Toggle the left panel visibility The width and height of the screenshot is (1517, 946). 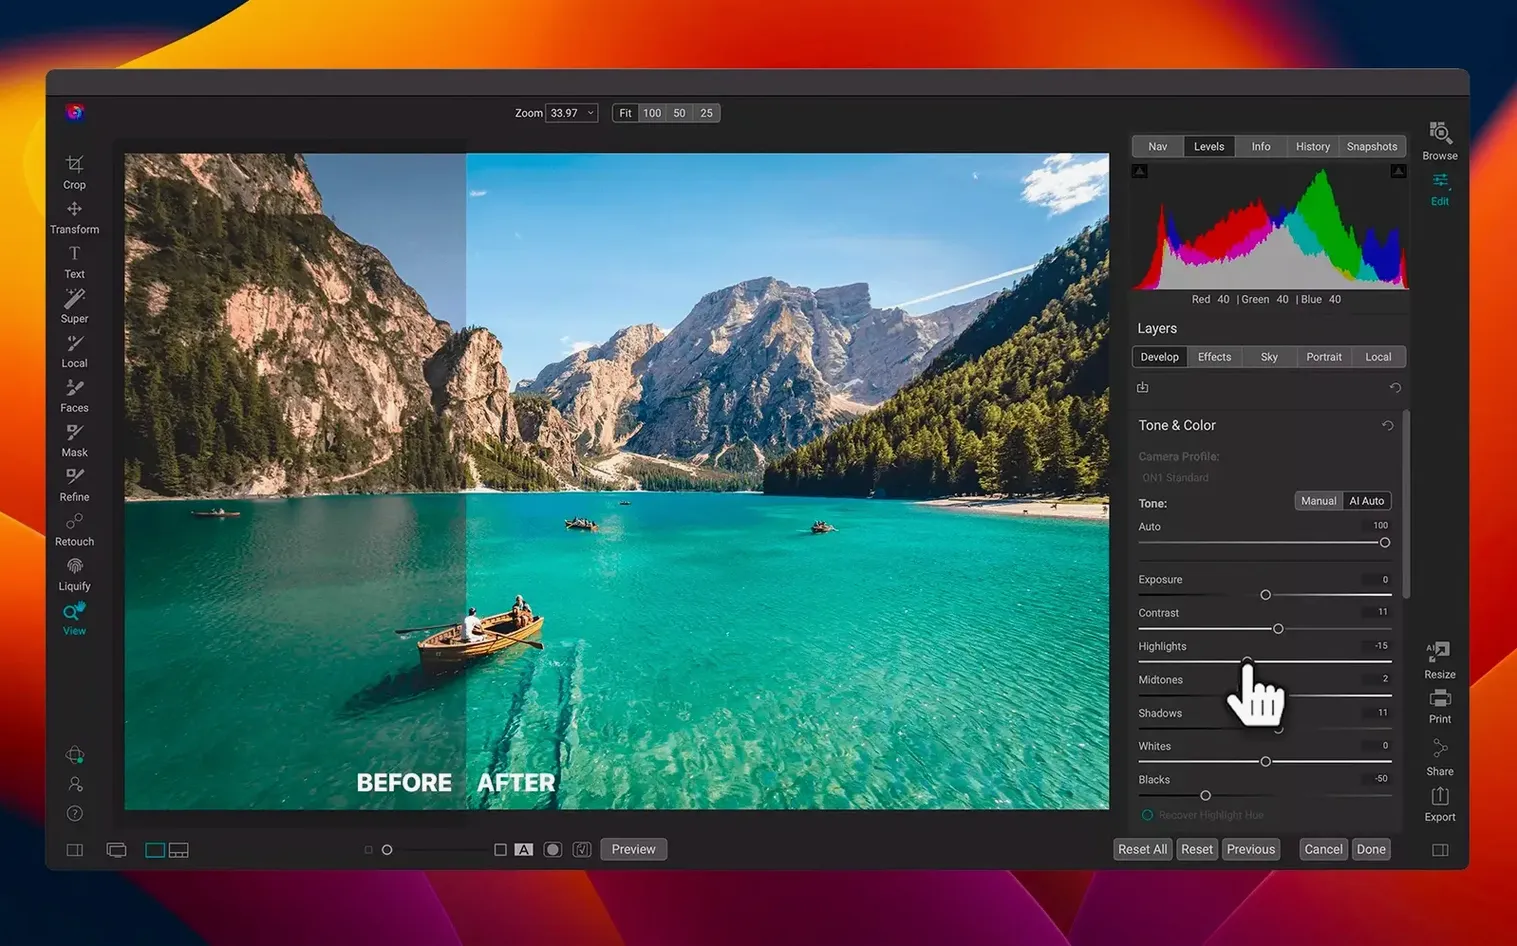tap(75, 850)
